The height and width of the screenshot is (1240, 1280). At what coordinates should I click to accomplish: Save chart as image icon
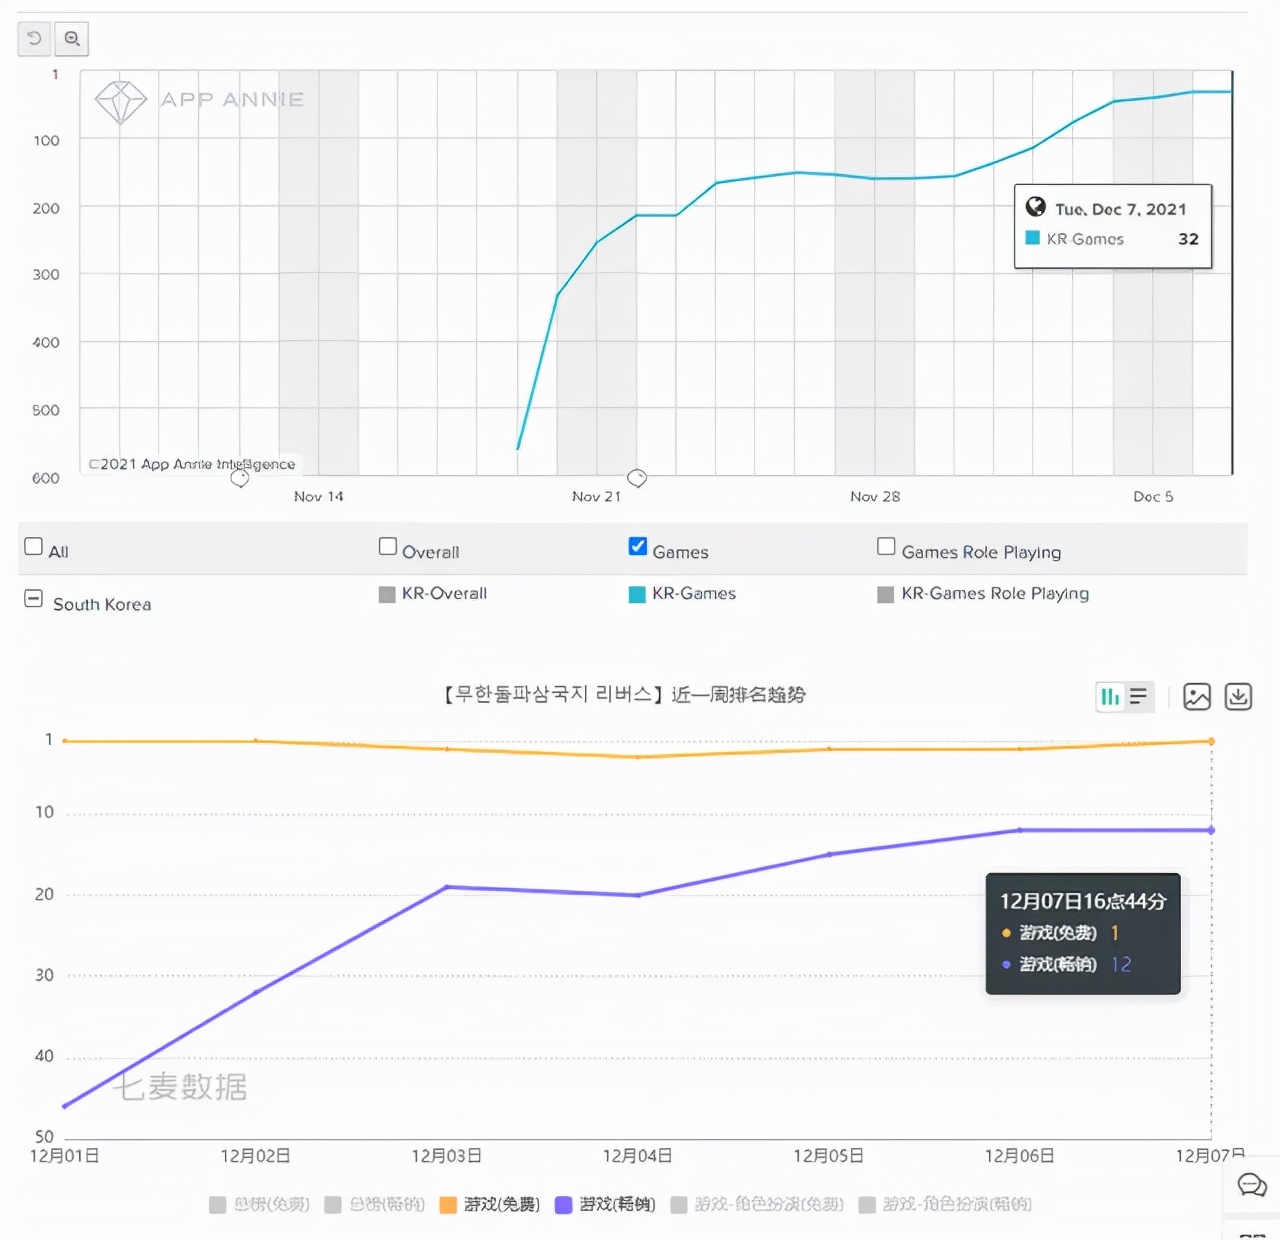[1197, 697]
